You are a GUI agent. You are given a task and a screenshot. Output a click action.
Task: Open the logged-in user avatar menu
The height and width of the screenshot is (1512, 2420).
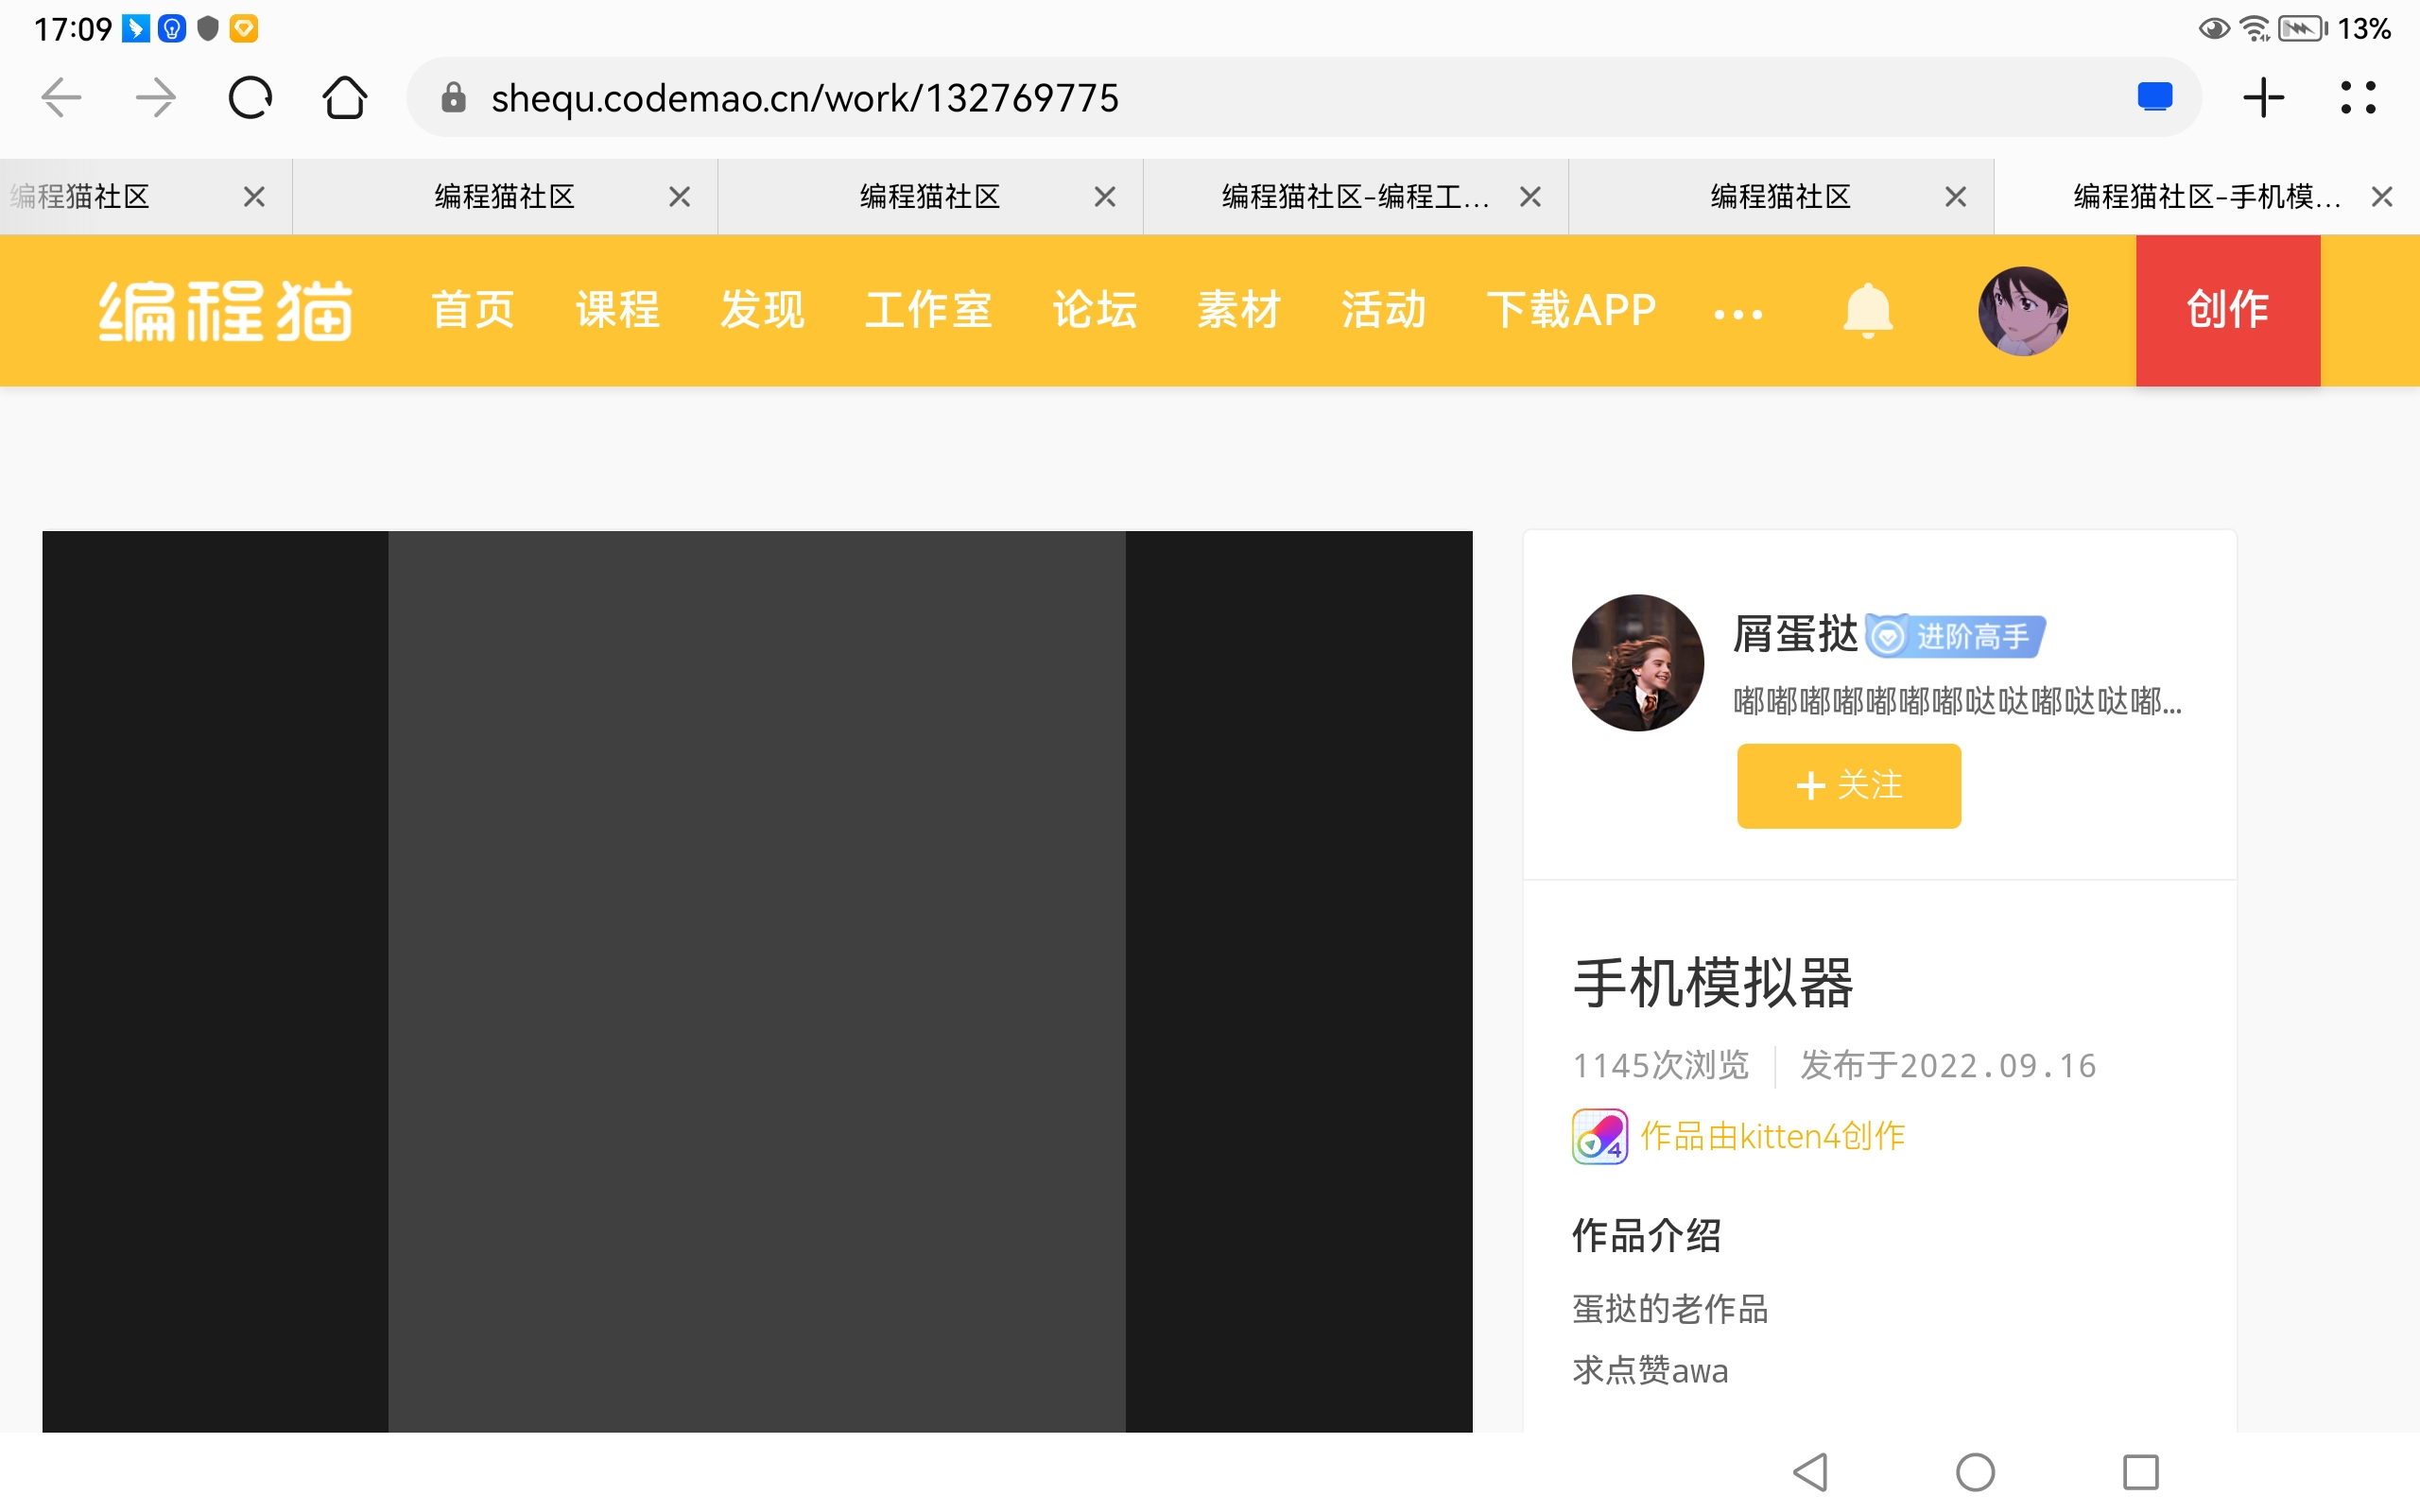tap(2023, 310)
